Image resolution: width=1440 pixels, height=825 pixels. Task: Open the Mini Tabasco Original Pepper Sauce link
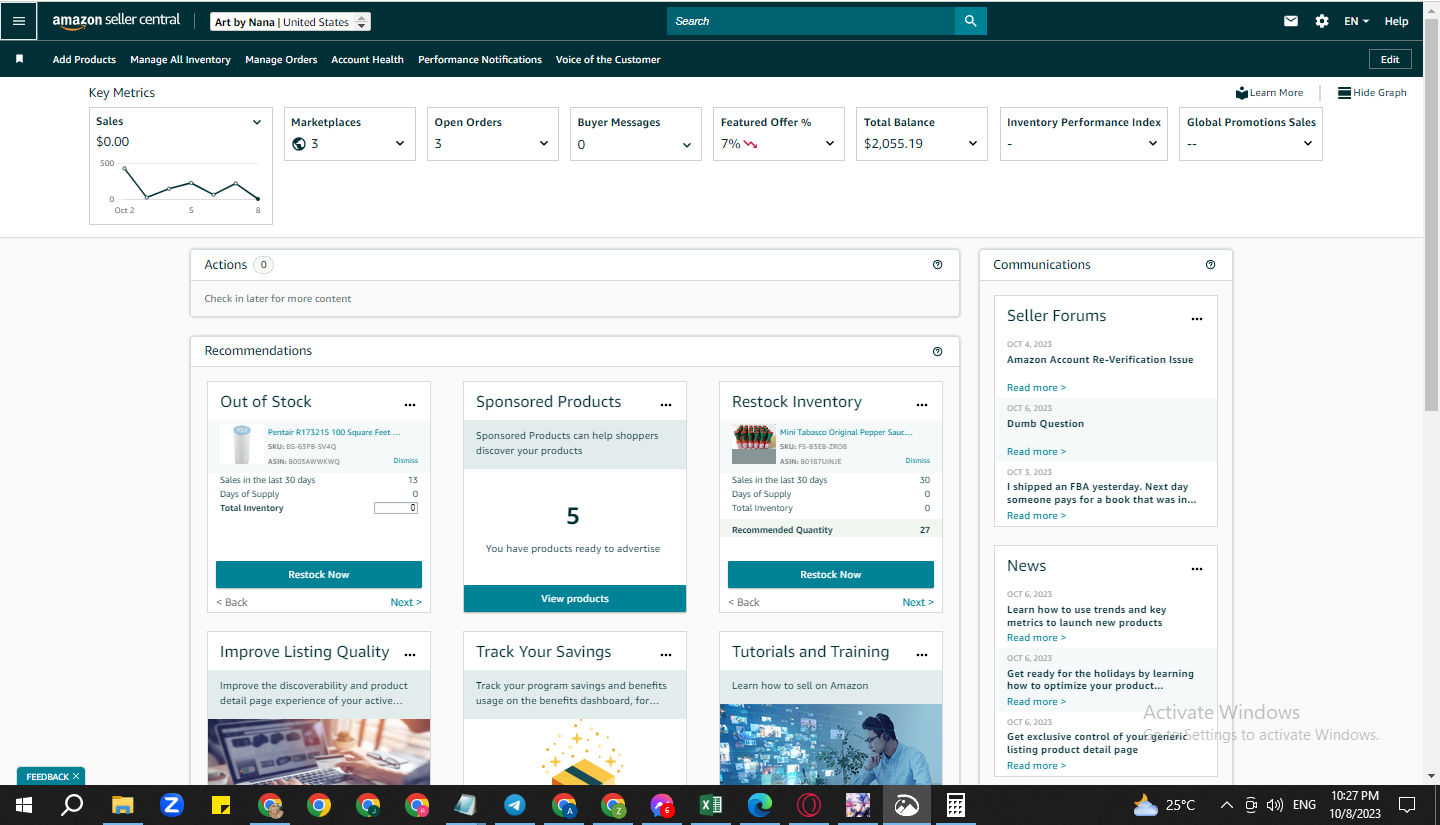(846, 432)
